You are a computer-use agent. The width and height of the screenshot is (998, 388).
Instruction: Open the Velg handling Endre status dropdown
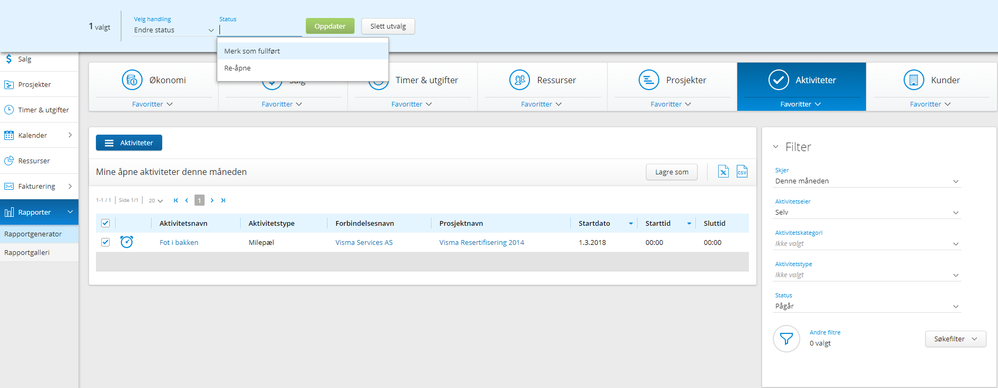(174, 30)
